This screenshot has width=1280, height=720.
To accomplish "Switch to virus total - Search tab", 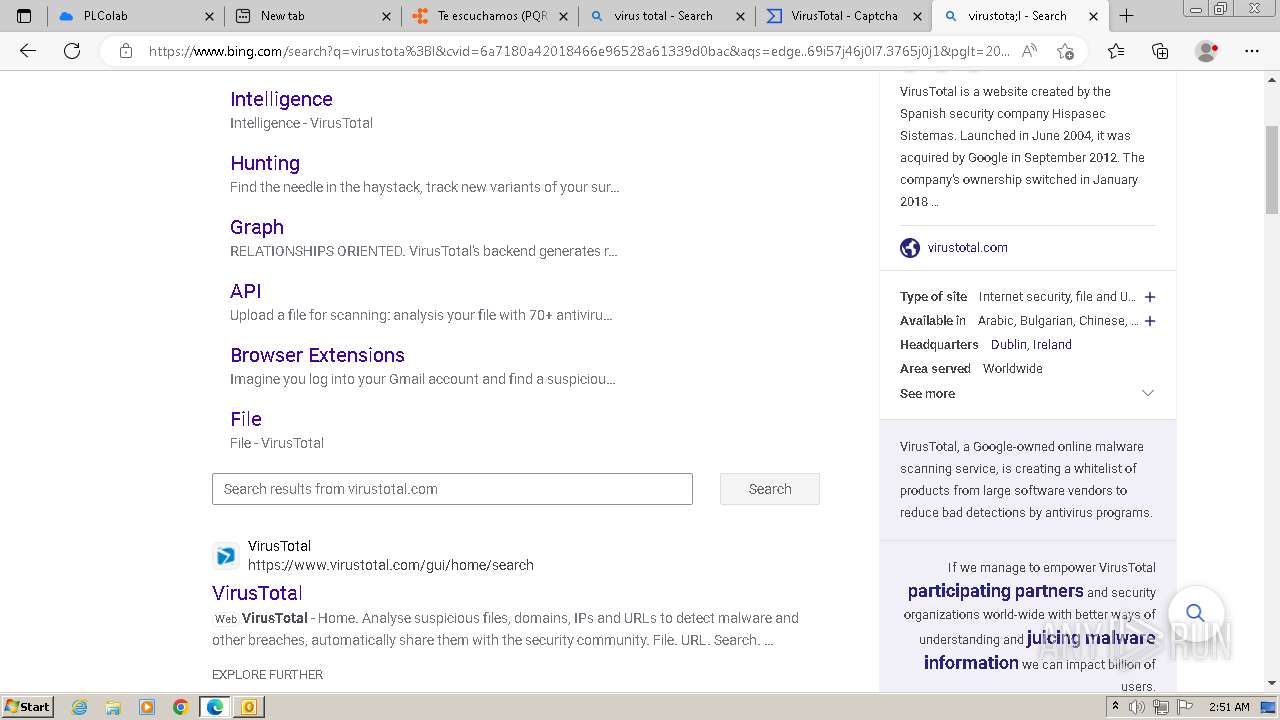I will (x=667, y=16).
